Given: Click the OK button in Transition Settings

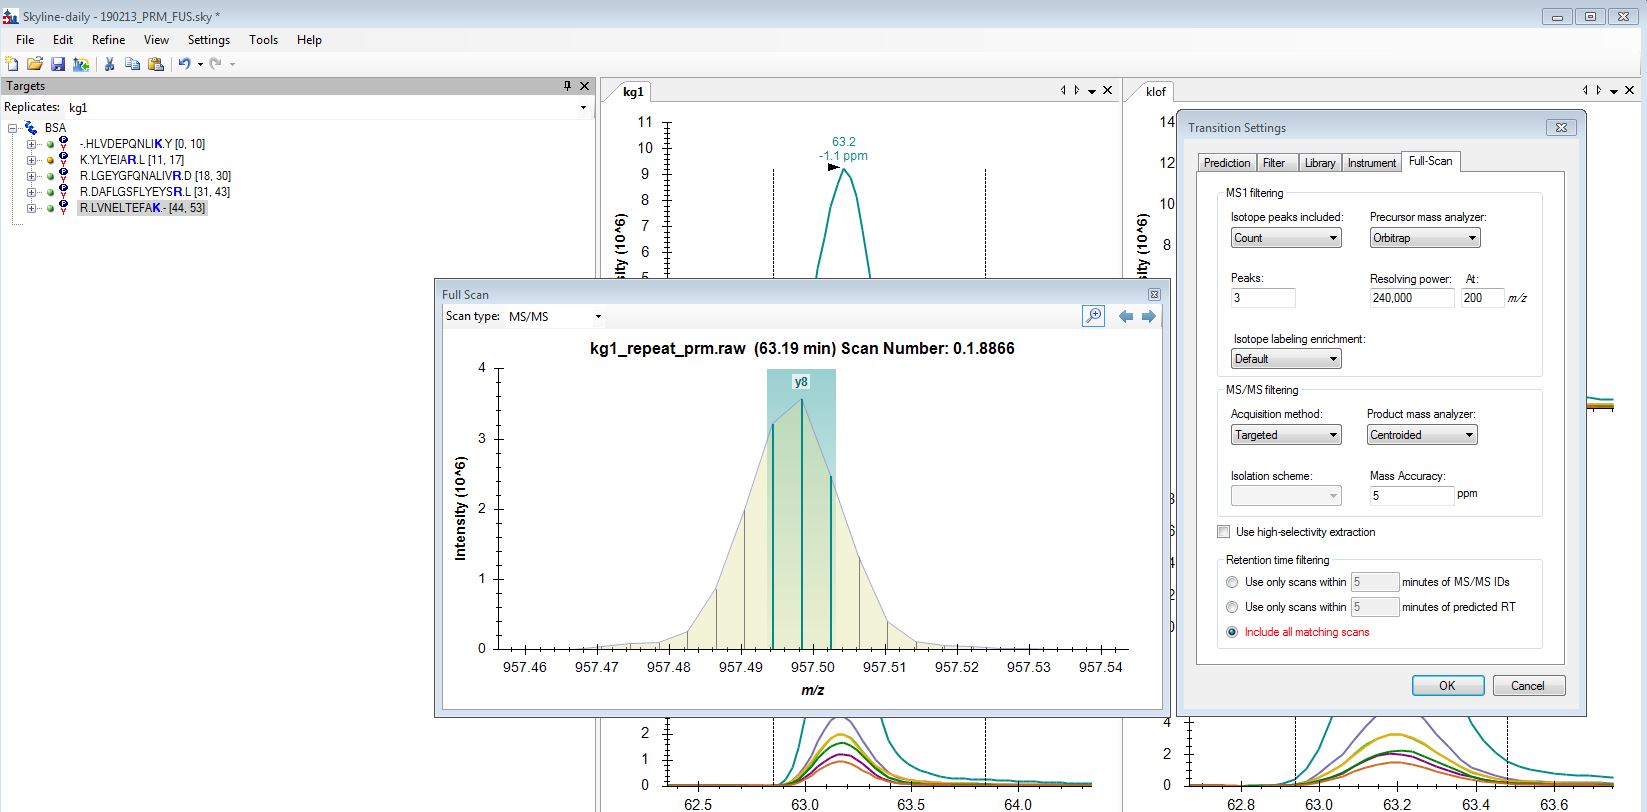Looking at the screenshot, I should (x=1447, y=686).
